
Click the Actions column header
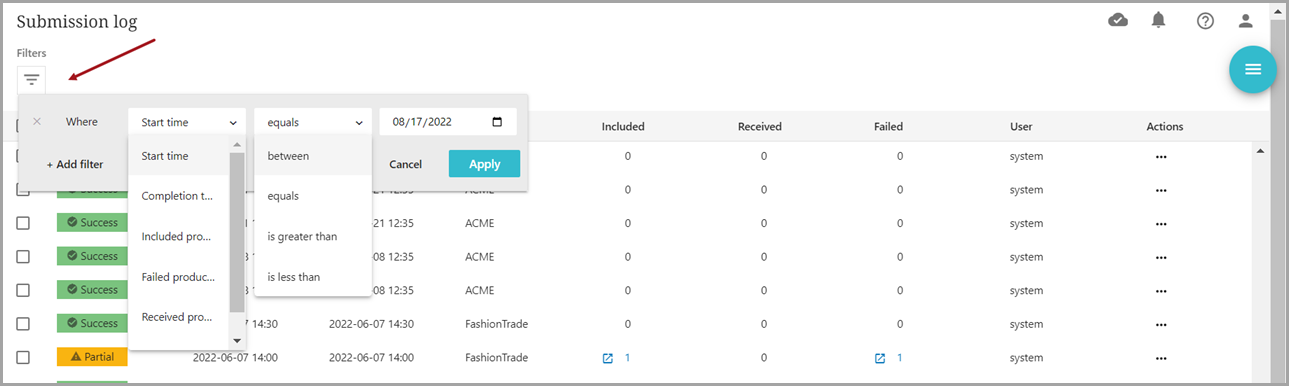pos(1165,127)
